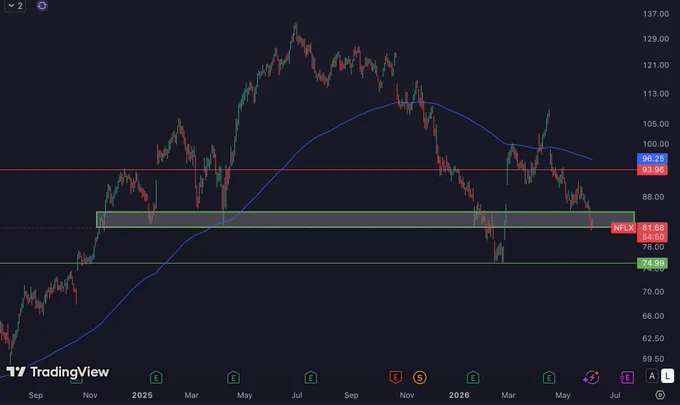Toggle the A auto scale button
680x405 pixels.
(x=652, y=376)
